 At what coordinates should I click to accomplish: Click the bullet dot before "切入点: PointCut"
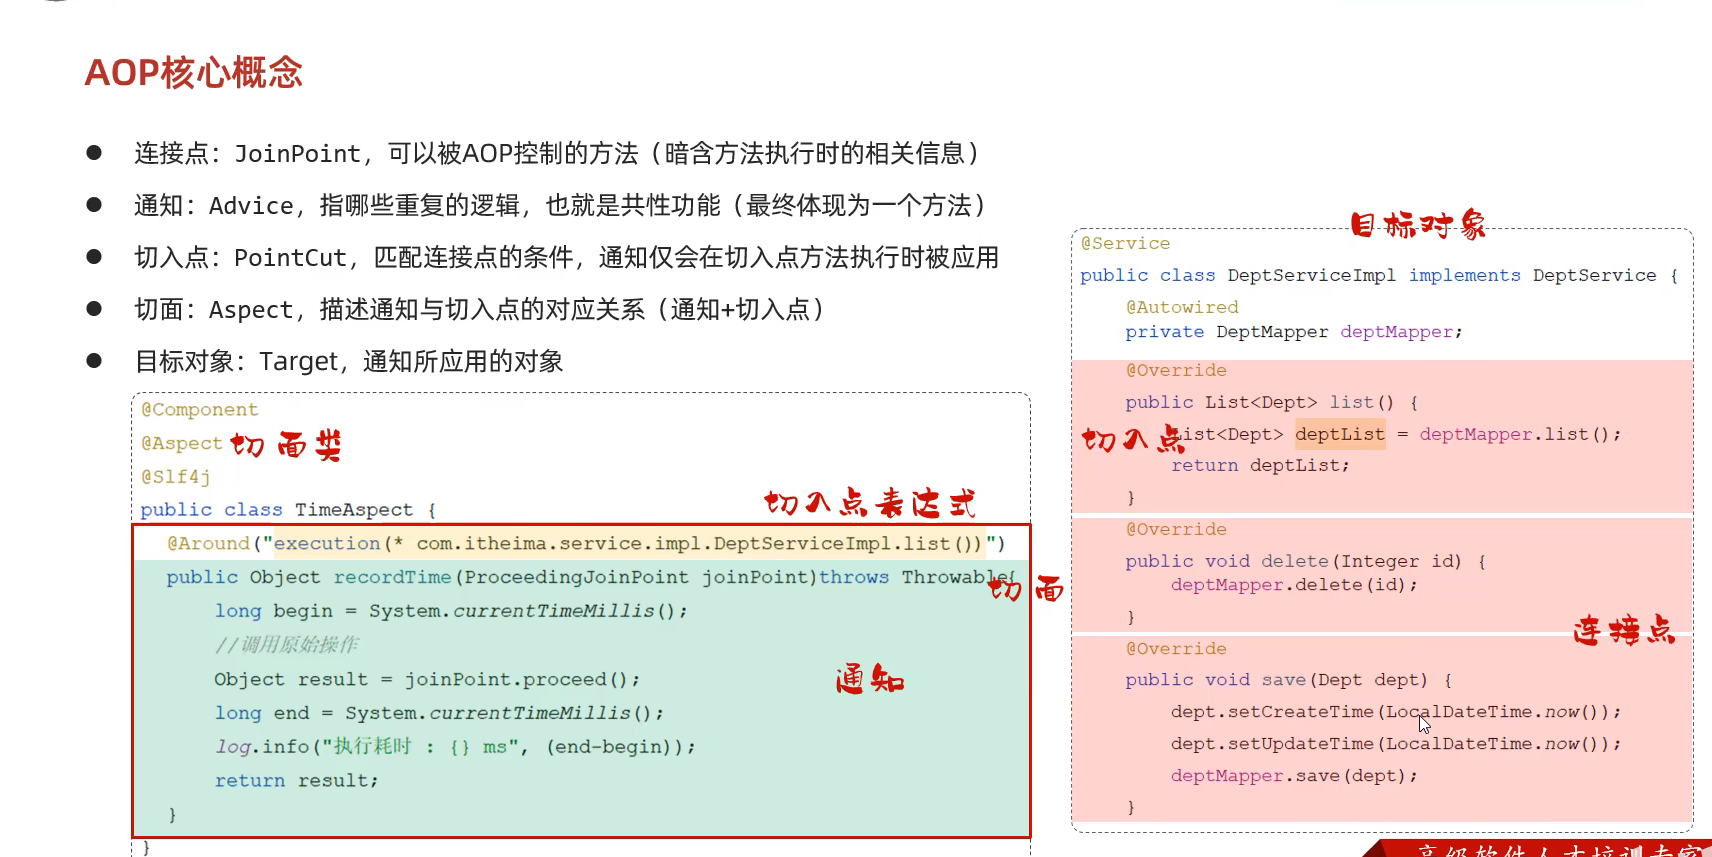point(94,257)
